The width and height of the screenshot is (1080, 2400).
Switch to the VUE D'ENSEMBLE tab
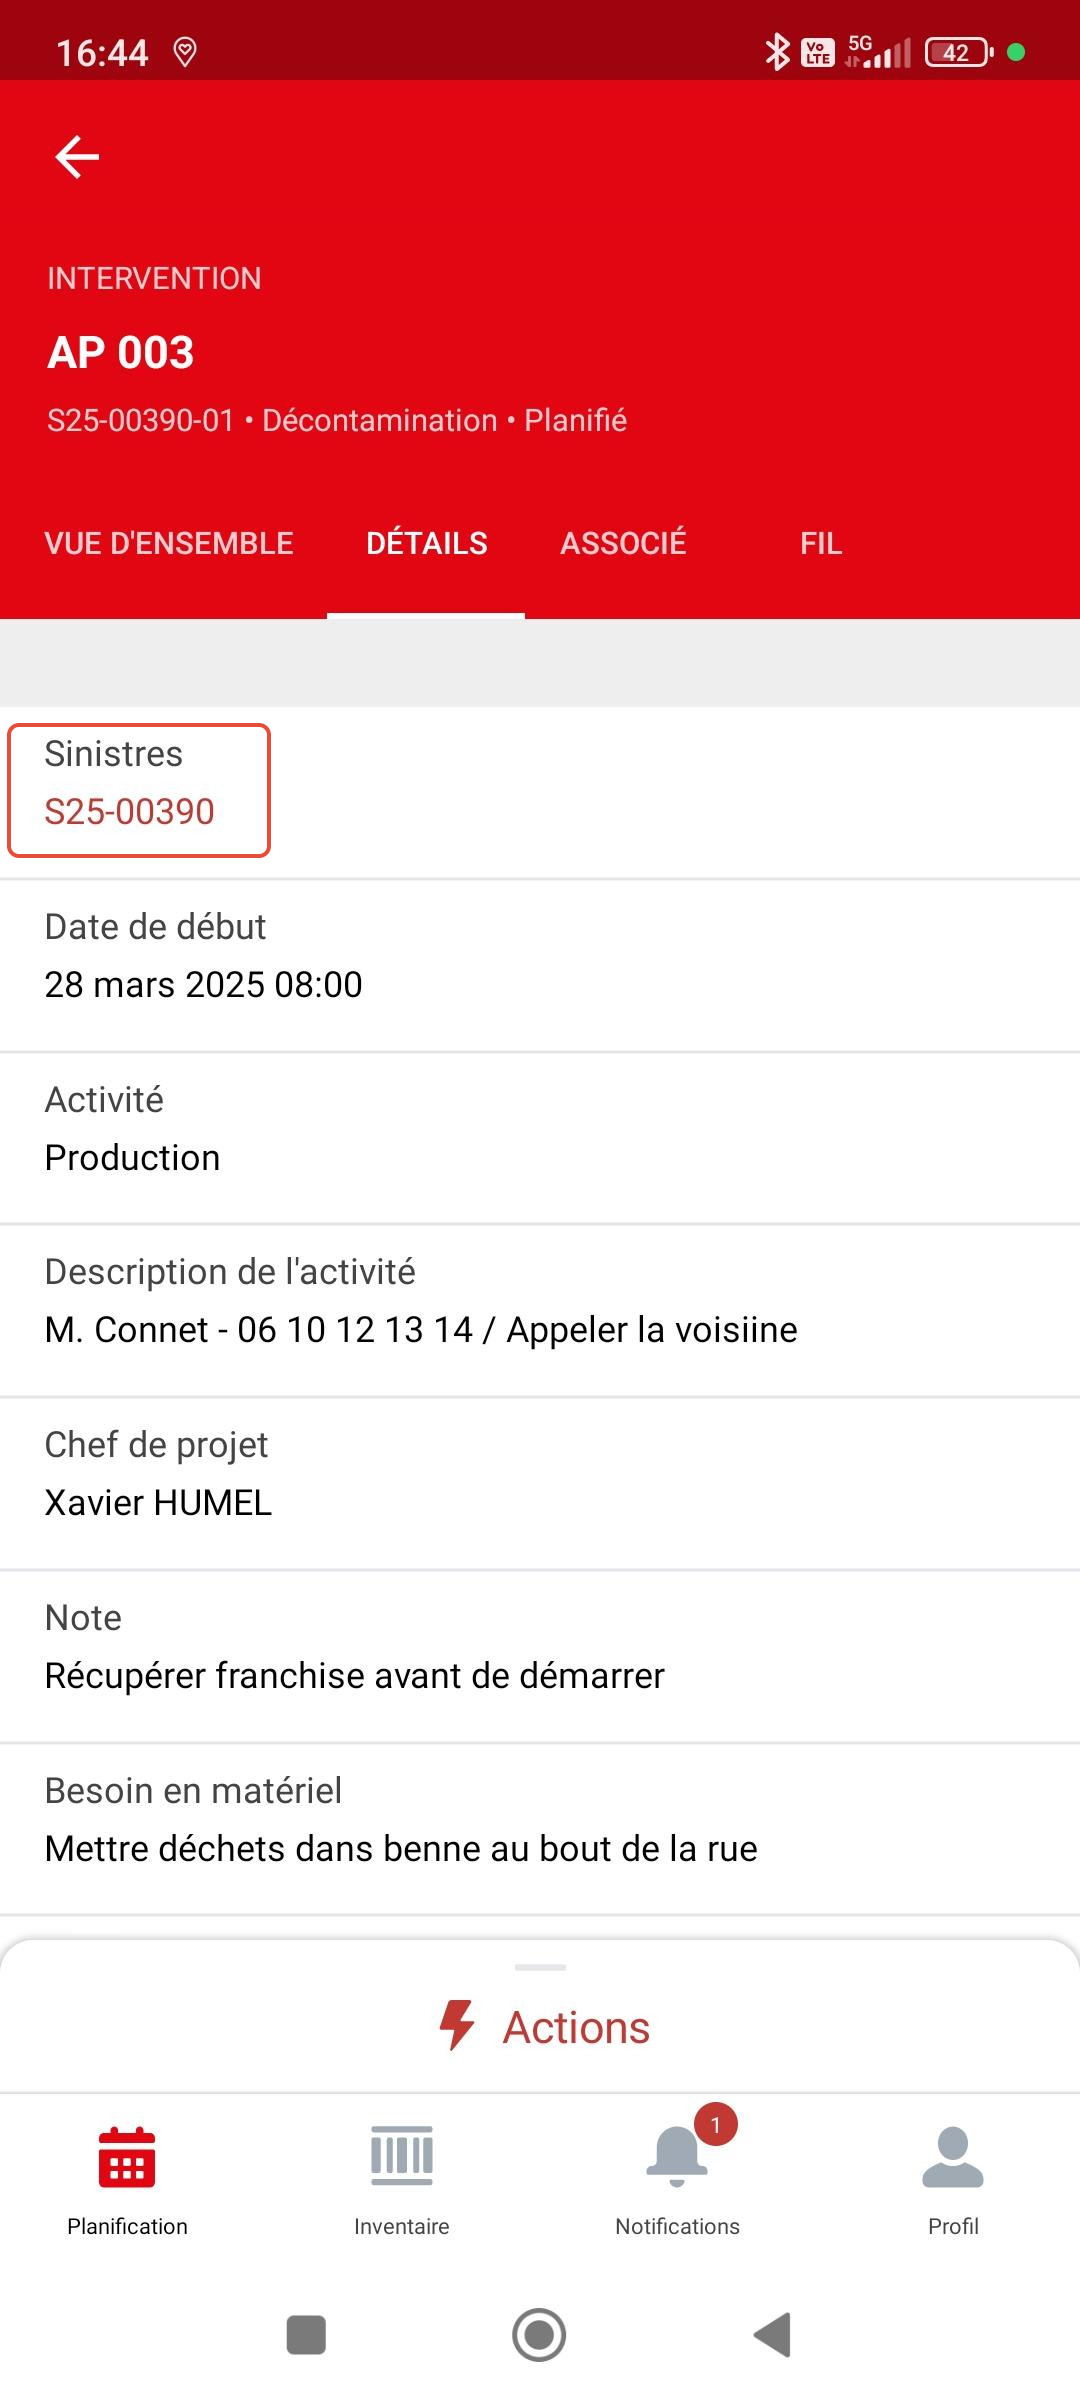[169, 543]
